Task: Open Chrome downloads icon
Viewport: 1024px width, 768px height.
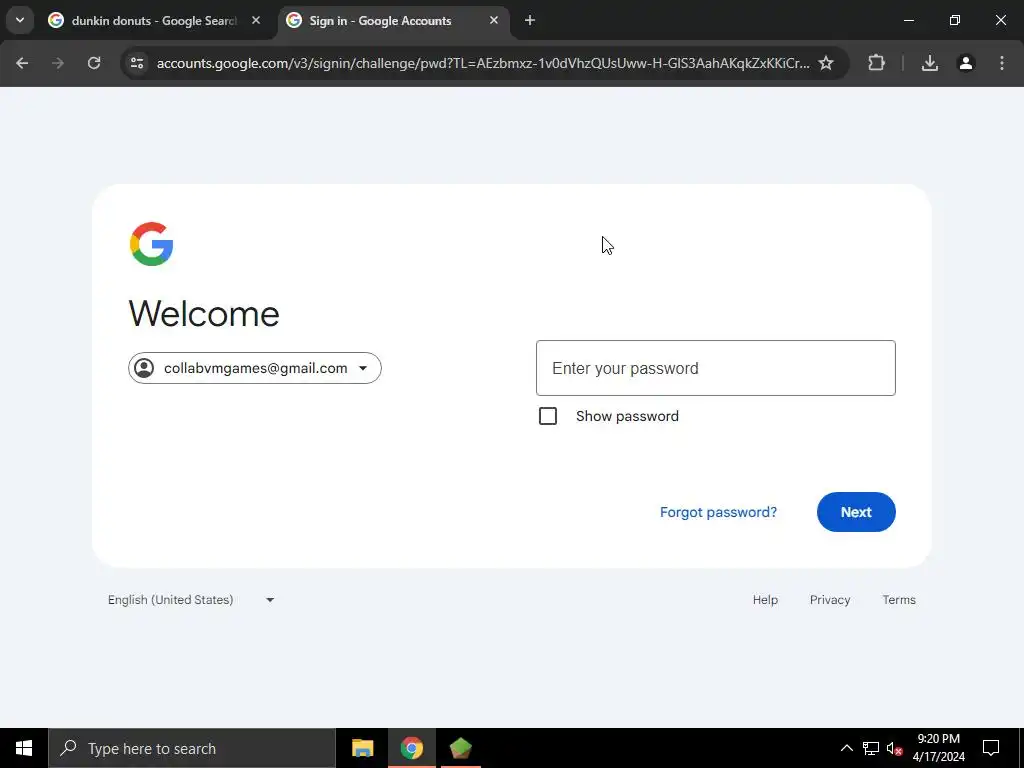Action: coord(930,63)
